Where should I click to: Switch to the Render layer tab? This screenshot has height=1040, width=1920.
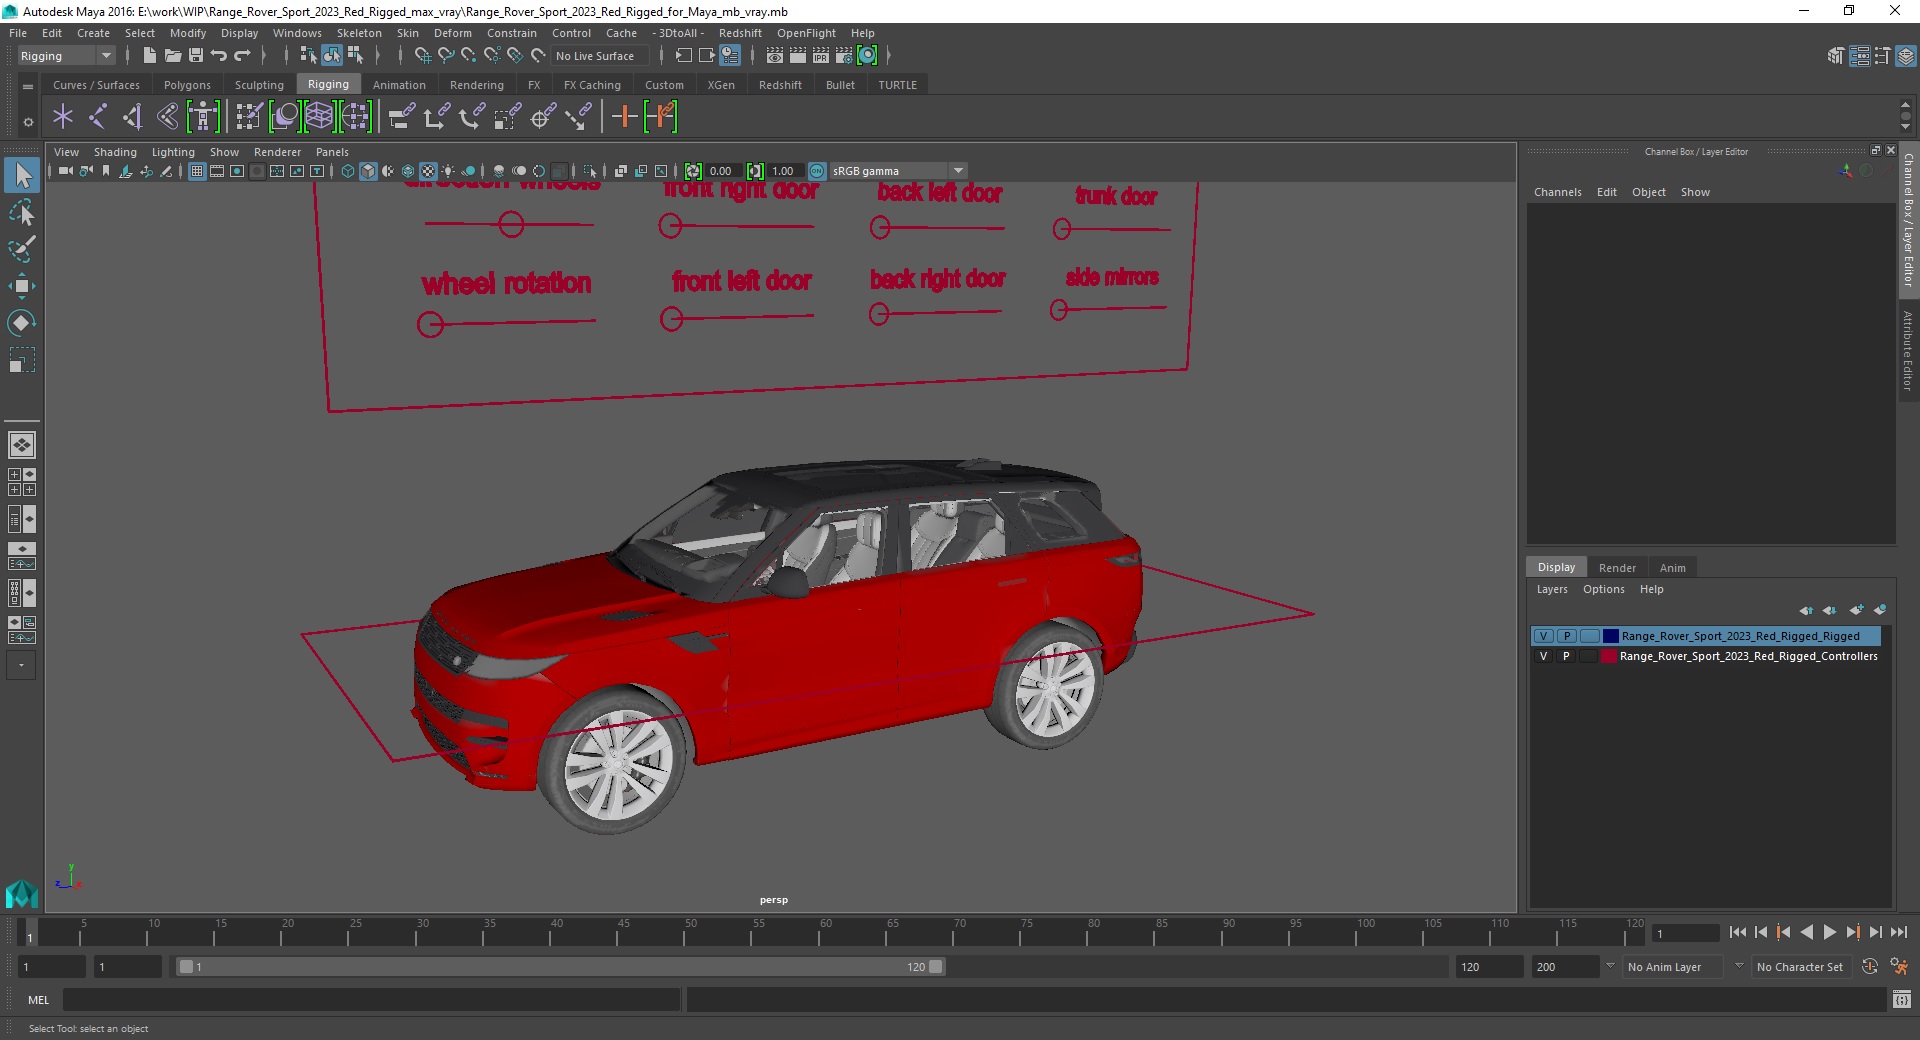point(1617,567)
